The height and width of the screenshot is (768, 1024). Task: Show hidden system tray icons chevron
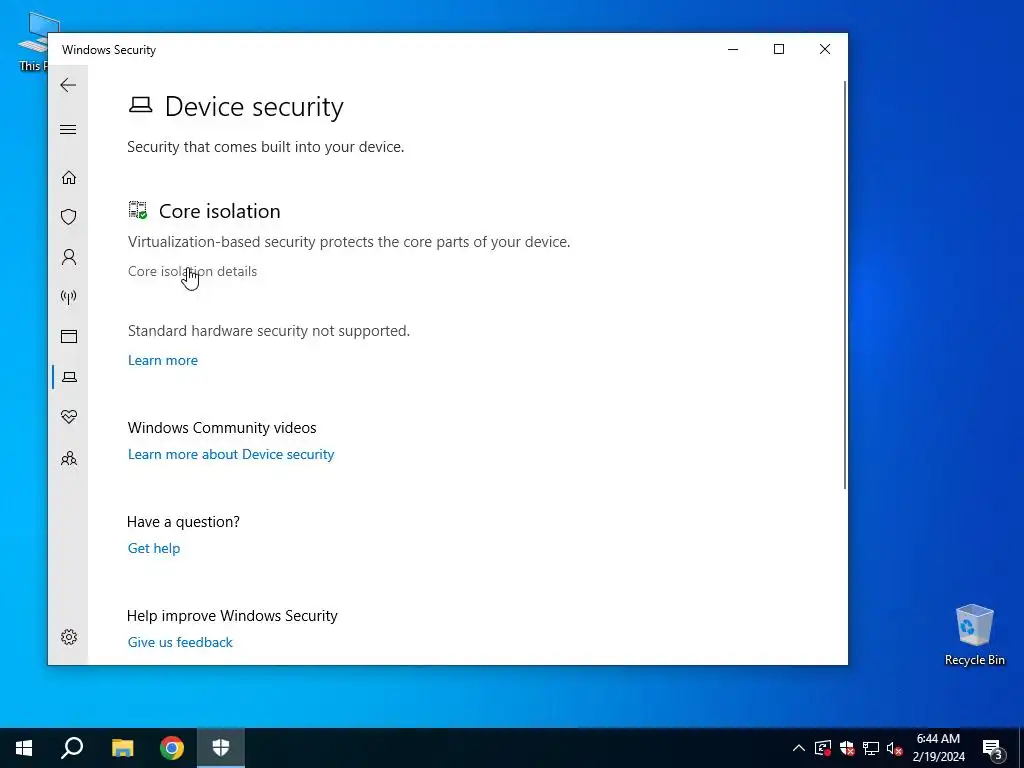click(799, 748)
